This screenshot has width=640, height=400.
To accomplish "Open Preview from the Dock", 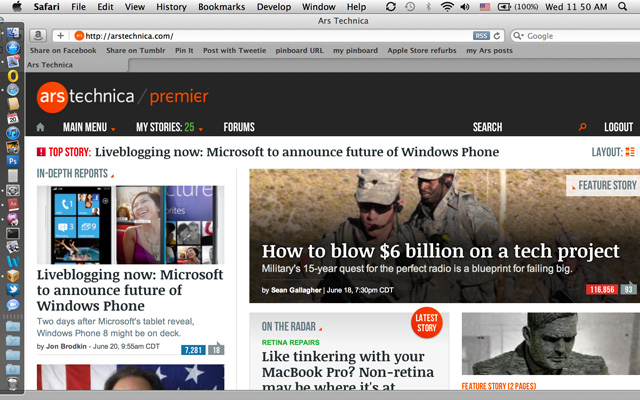I will [x=13, y=247].
